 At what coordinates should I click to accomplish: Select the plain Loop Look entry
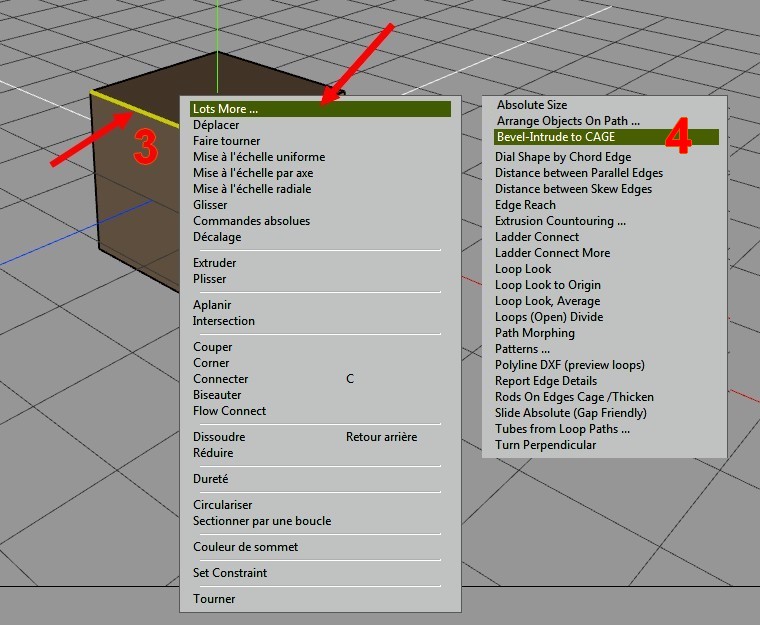pyautogui.click(x=523, y=269)
